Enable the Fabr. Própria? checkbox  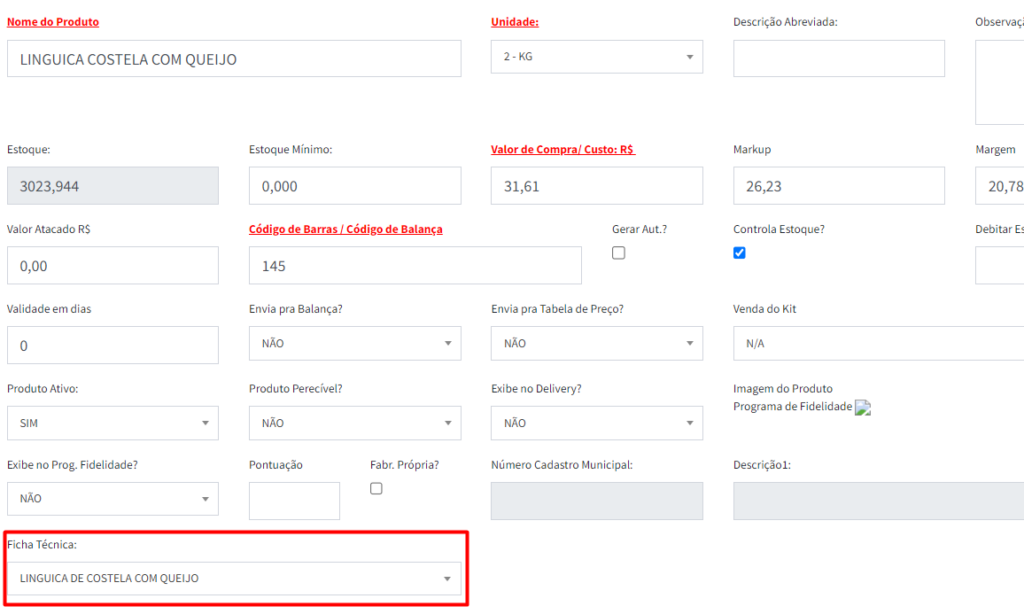(376, 489)
